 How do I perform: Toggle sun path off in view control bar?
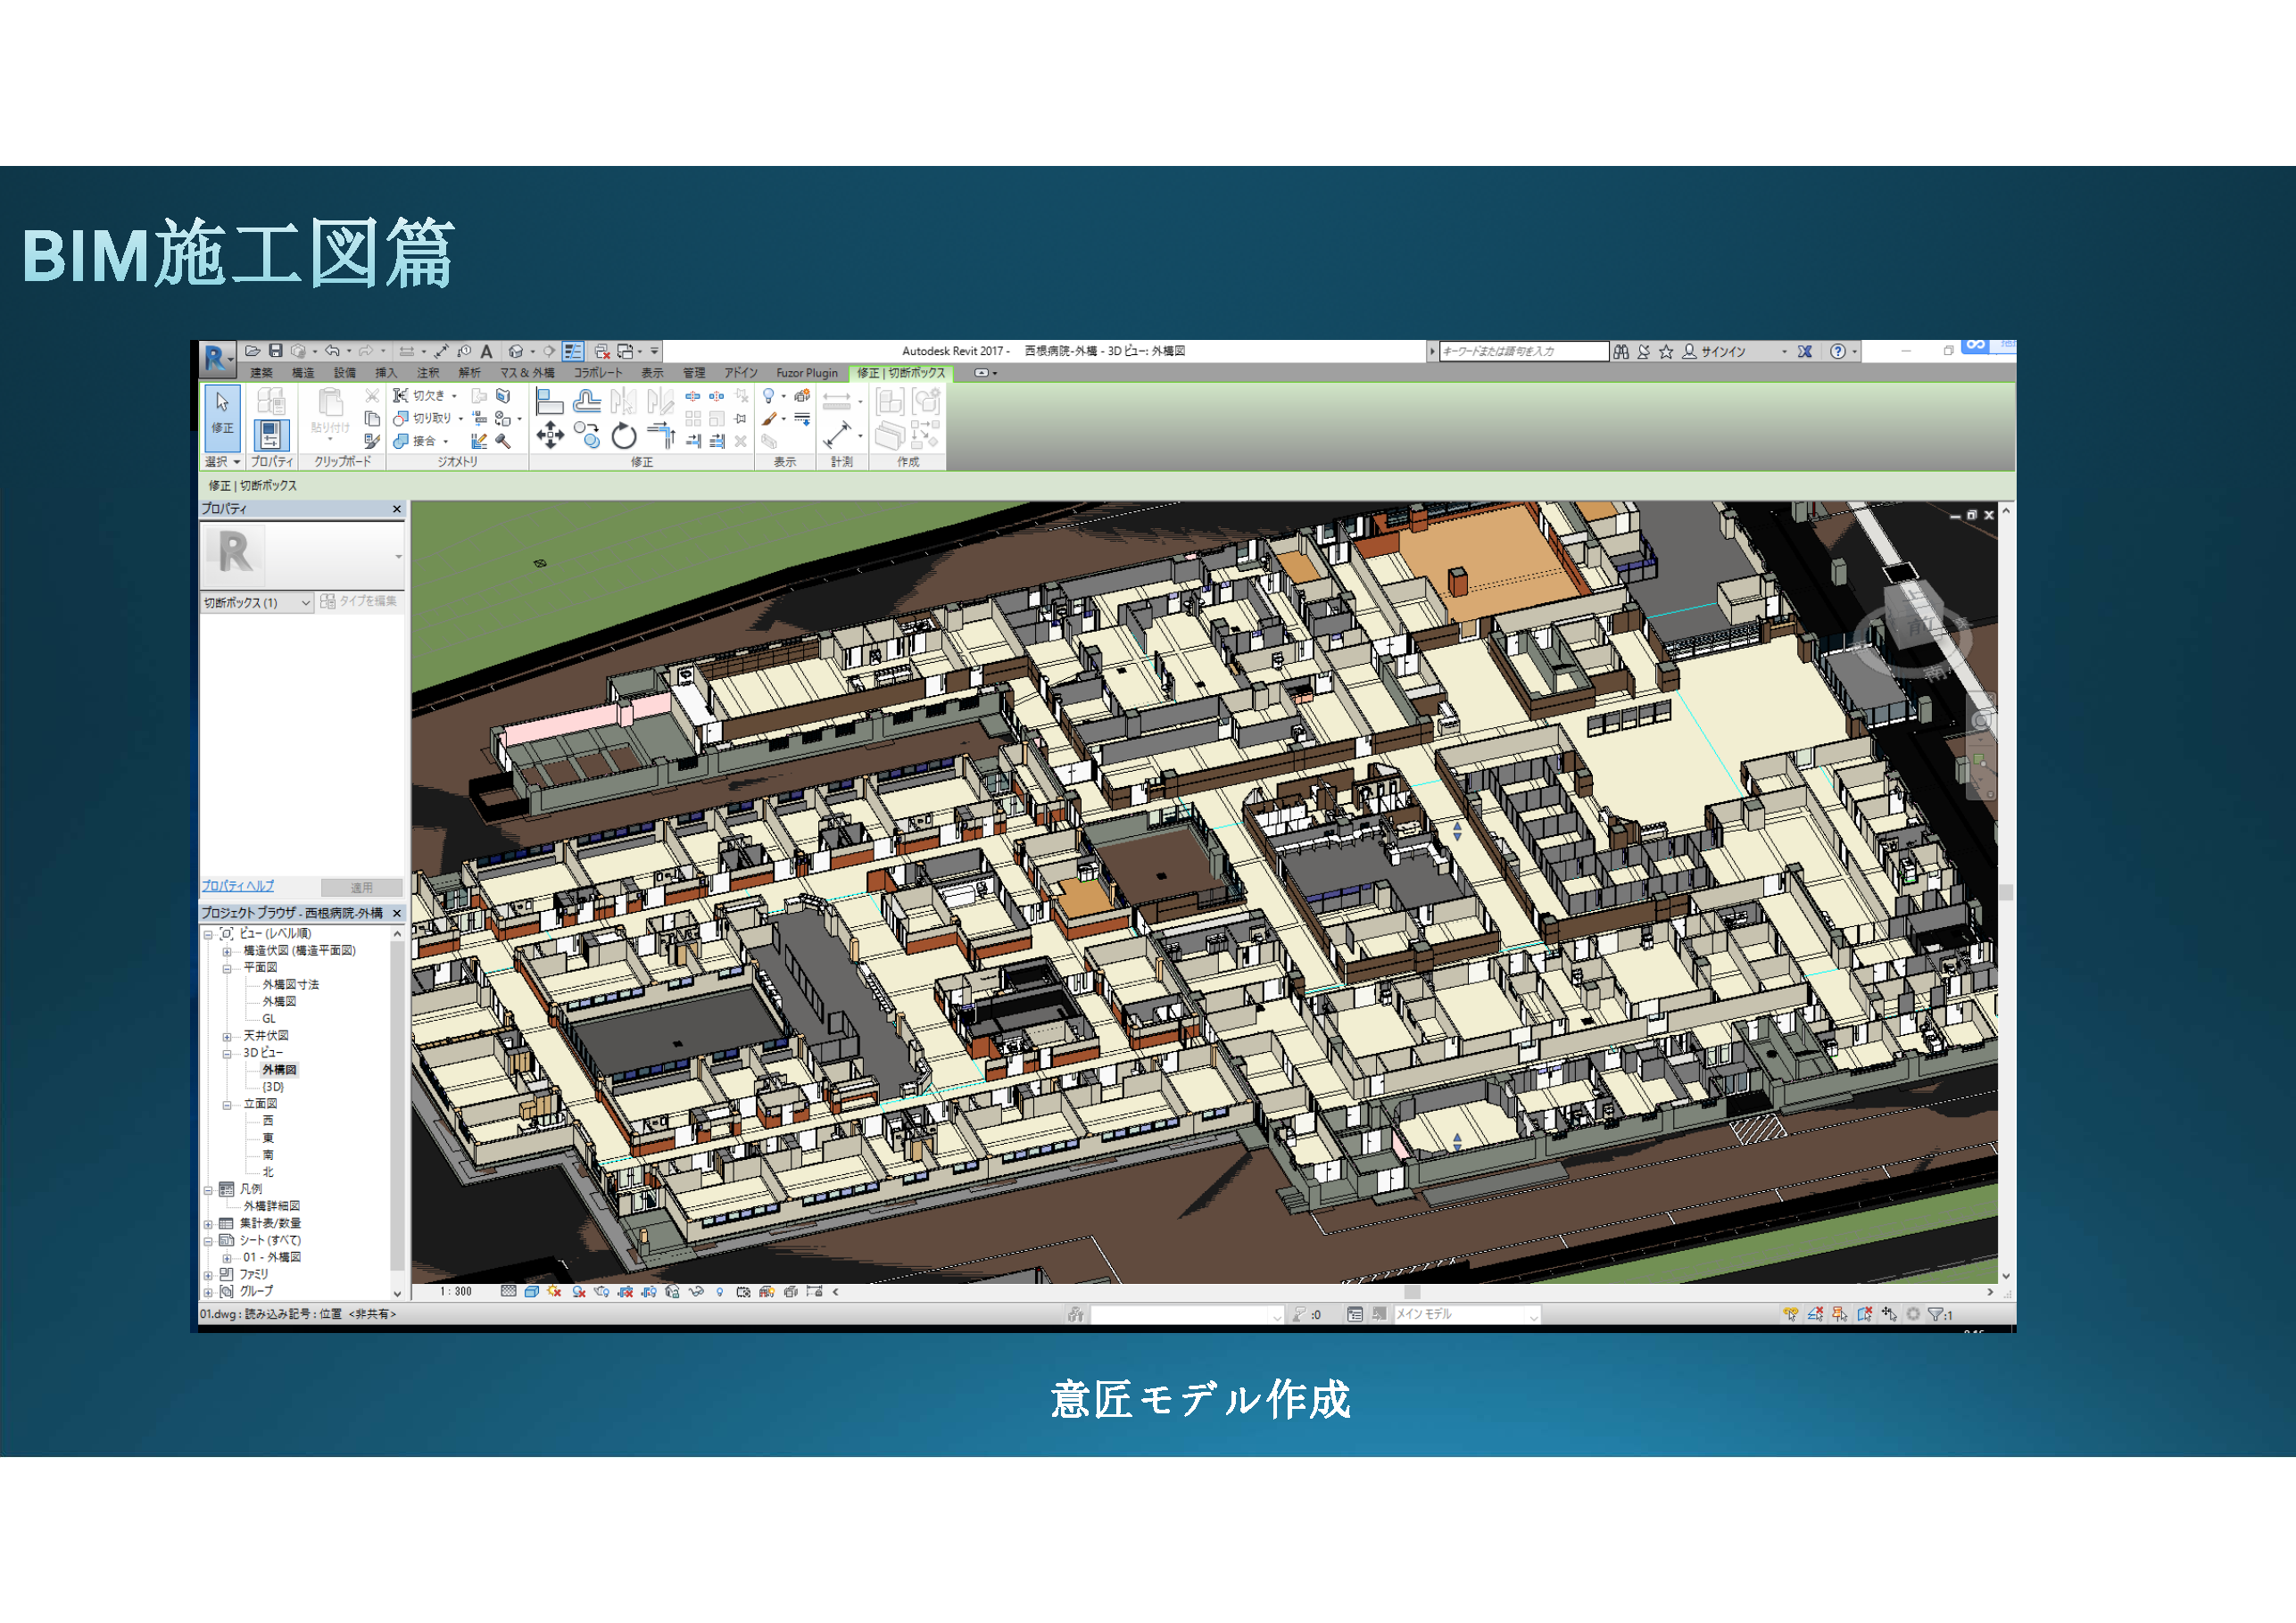pyautogui.click(x=555, y=1292)
